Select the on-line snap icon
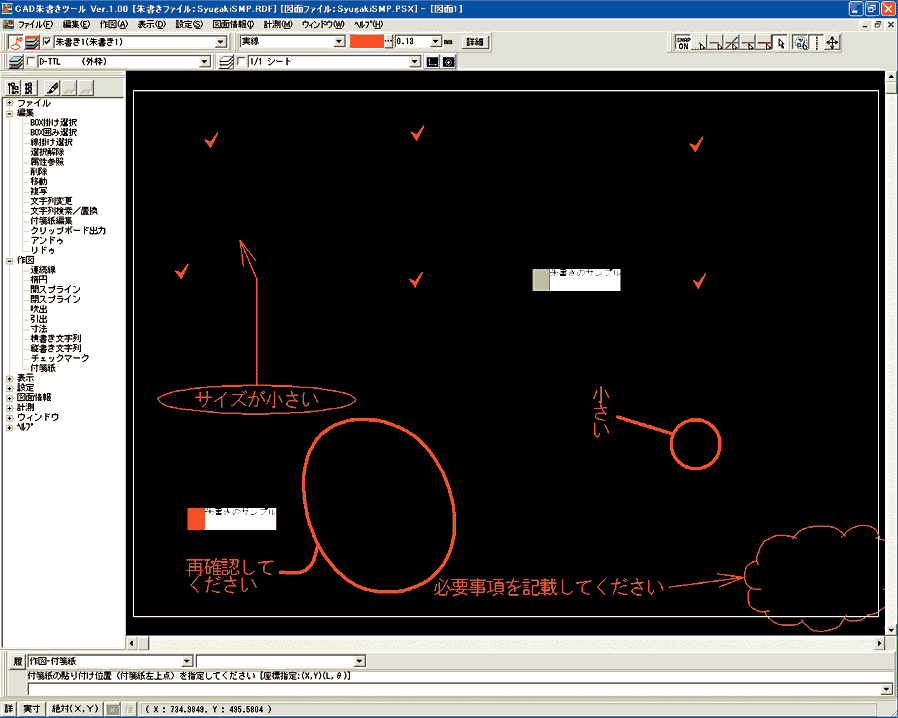Screen dimensions: 898x718 763,42
